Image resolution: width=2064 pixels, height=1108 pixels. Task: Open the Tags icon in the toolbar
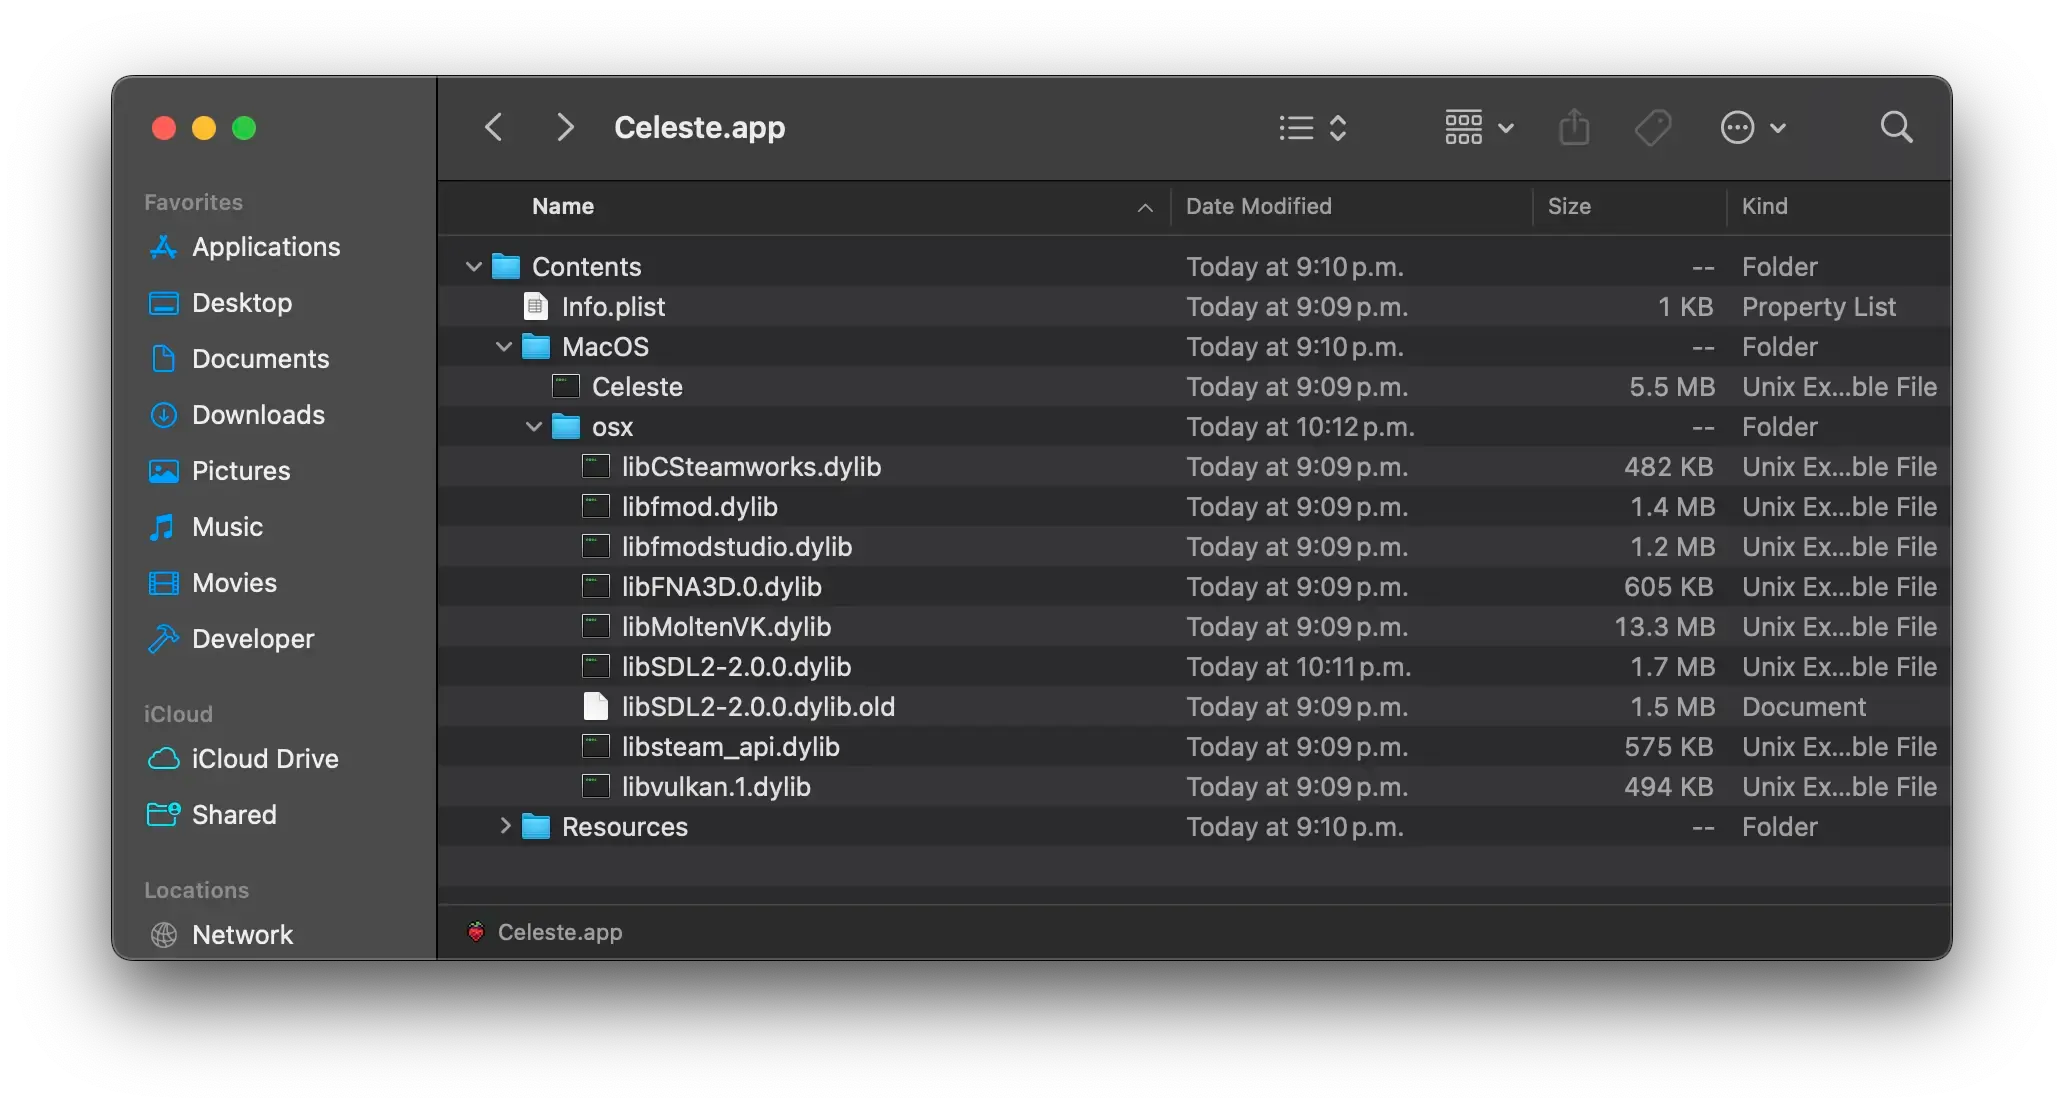(x=1653, y=127)
